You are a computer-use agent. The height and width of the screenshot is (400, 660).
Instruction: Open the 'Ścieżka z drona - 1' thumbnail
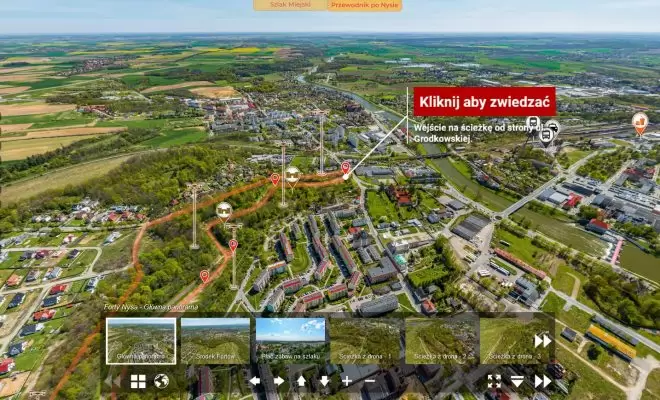[x=365, y=341]
